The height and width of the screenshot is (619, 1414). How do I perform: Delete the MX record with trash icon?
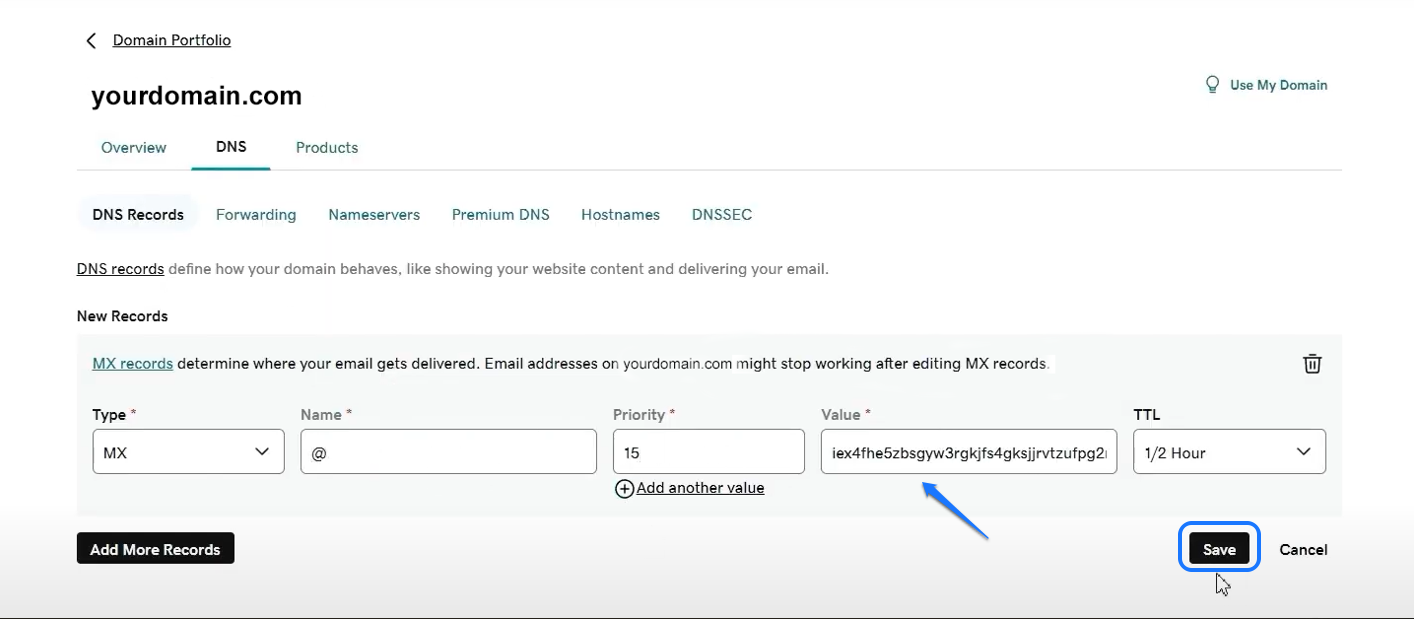pyautogui.click(x=1312, y=364)
